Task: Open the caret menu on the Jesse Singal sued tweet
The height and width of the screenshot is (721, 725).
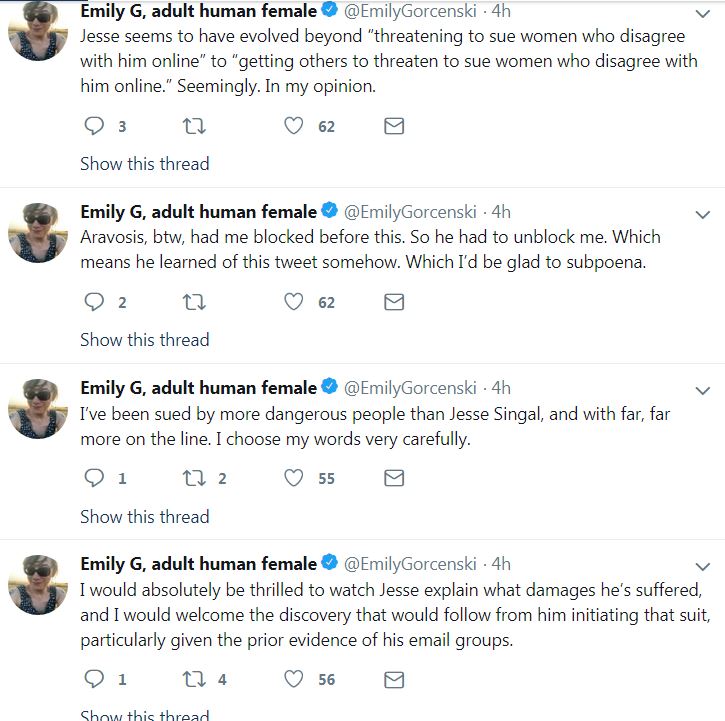Action: (x=702, y=390)
